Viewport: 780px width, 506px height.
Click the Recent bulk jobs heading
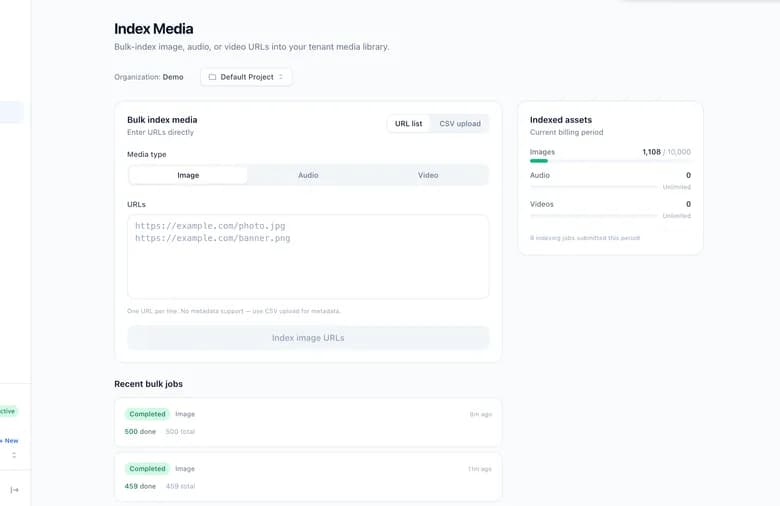click(148, 384)
